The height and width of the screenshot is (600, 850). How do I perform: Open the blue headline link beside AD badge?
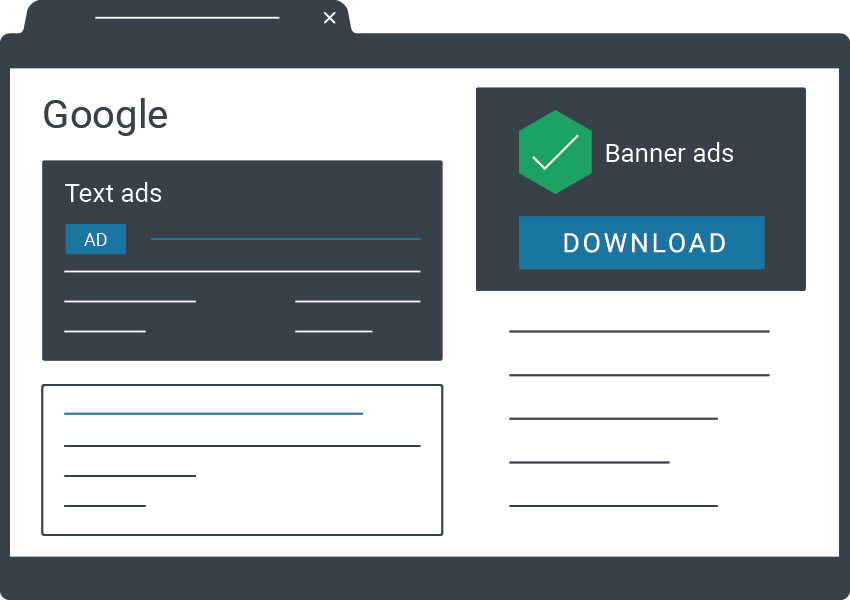click(286, 238)
